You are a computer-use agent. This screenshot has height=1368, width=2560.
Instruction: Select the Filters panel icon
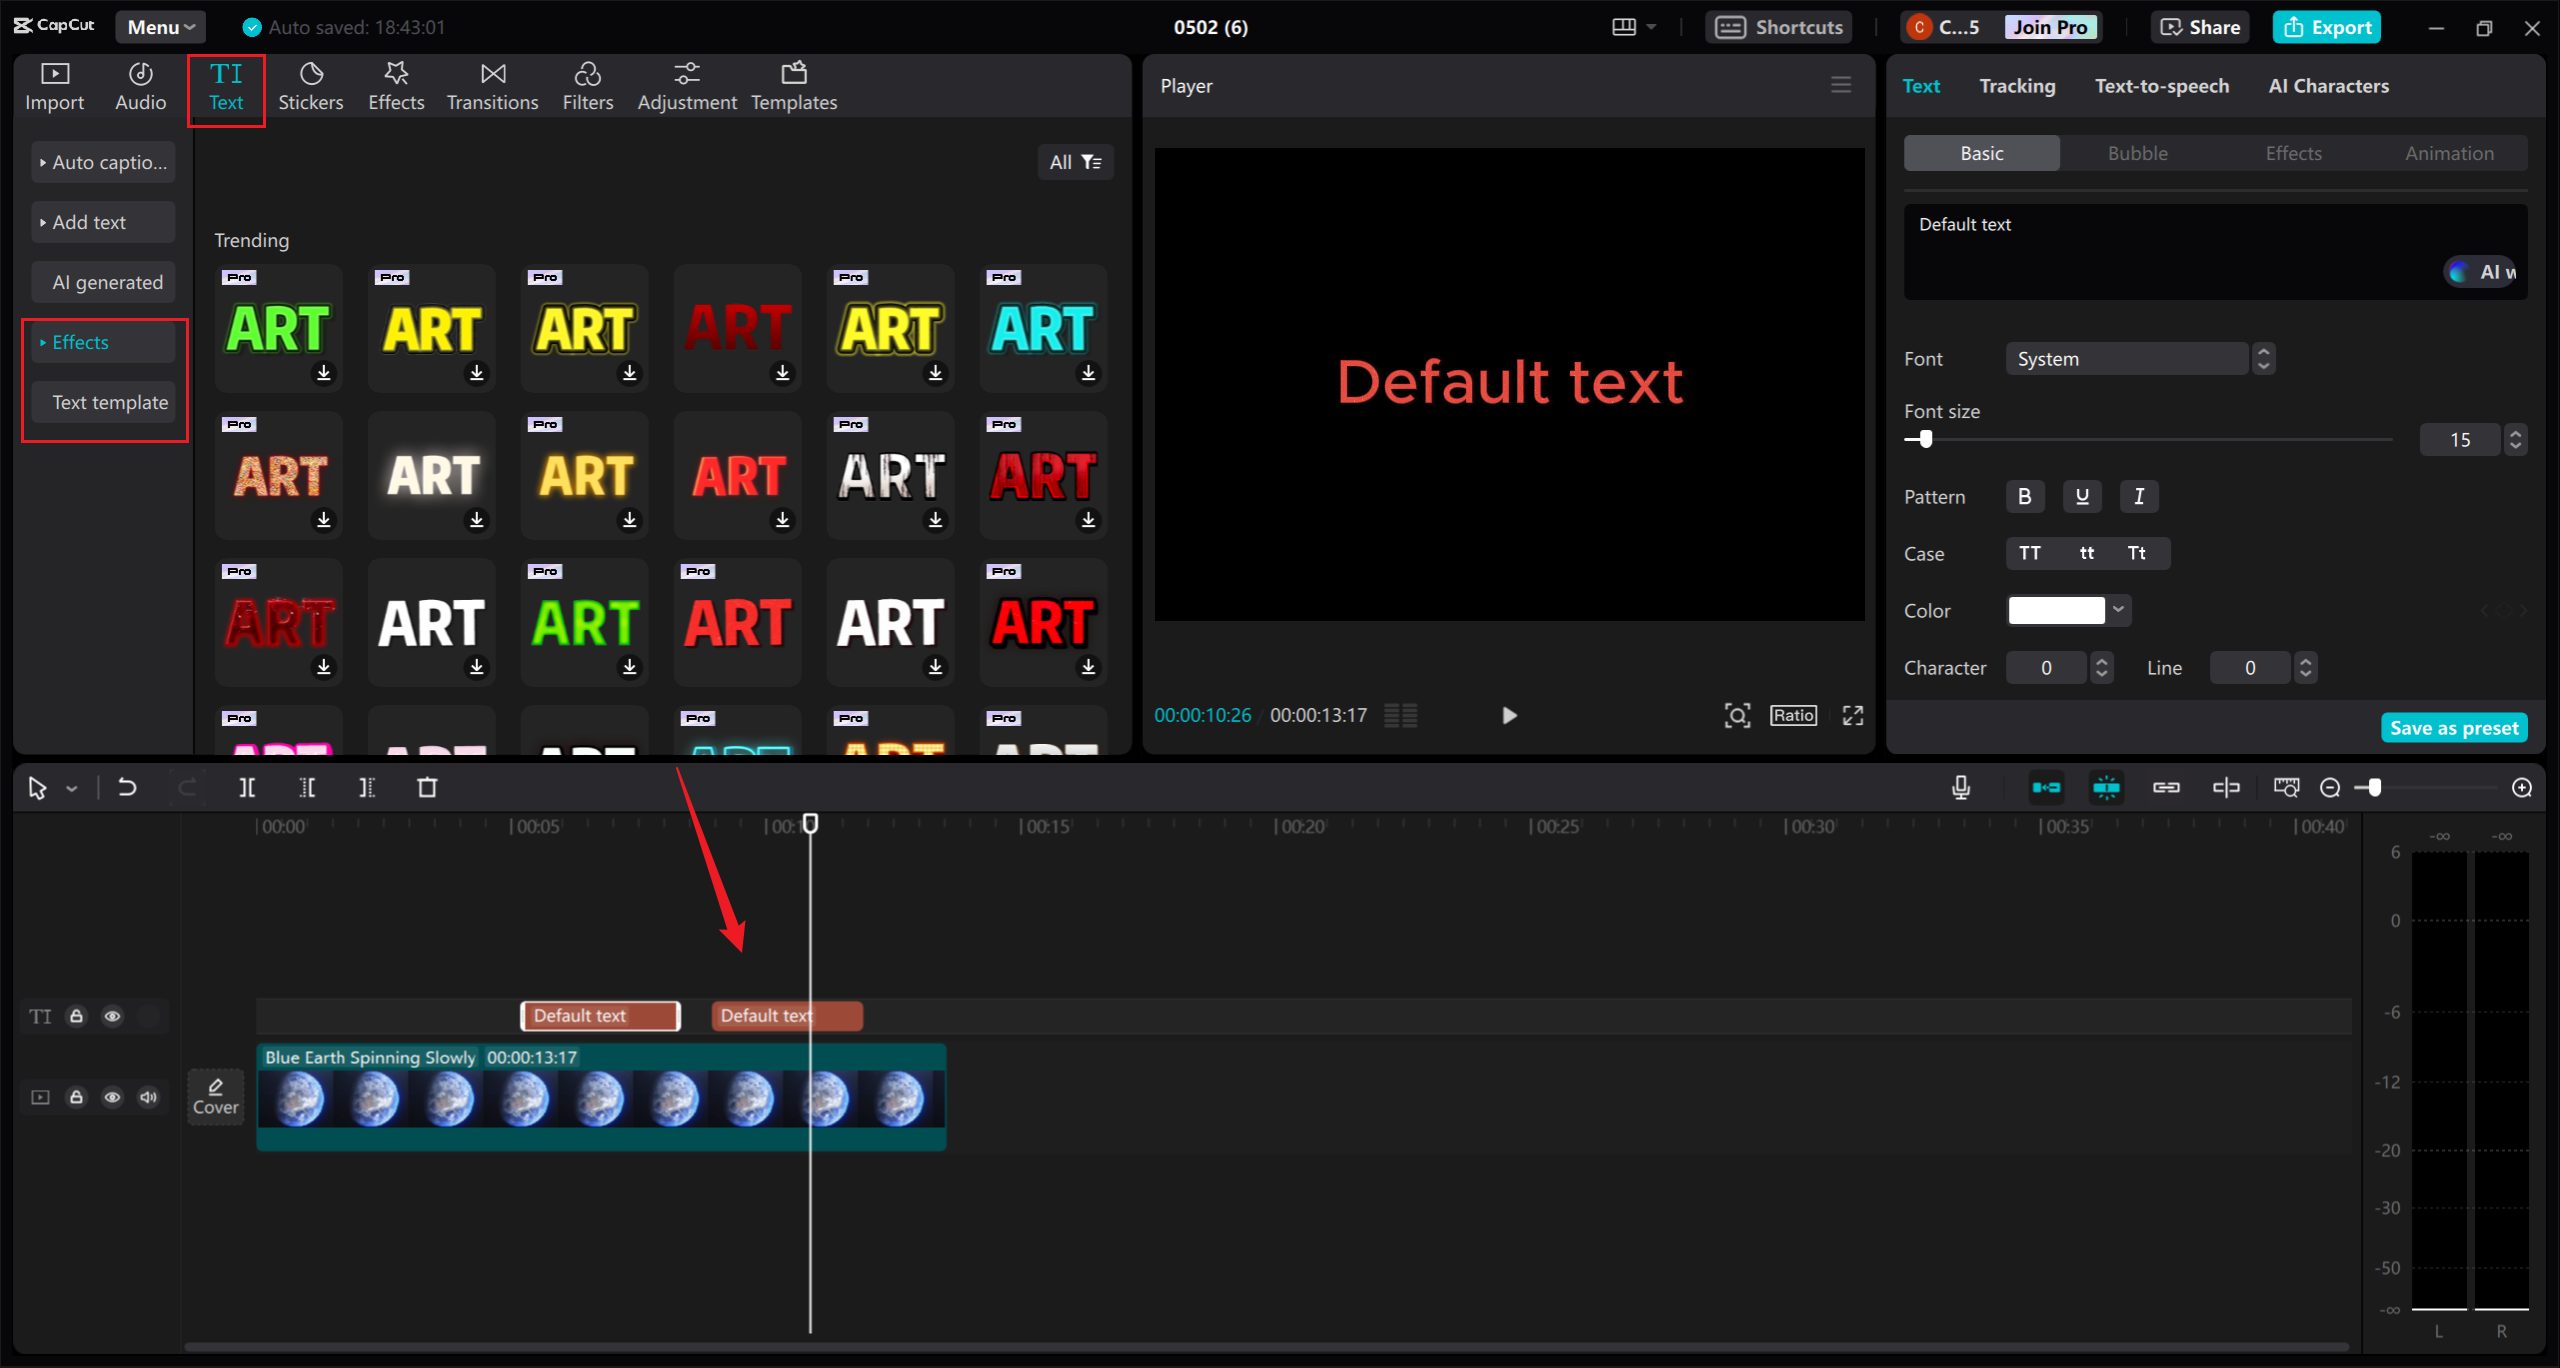[588, 85]
